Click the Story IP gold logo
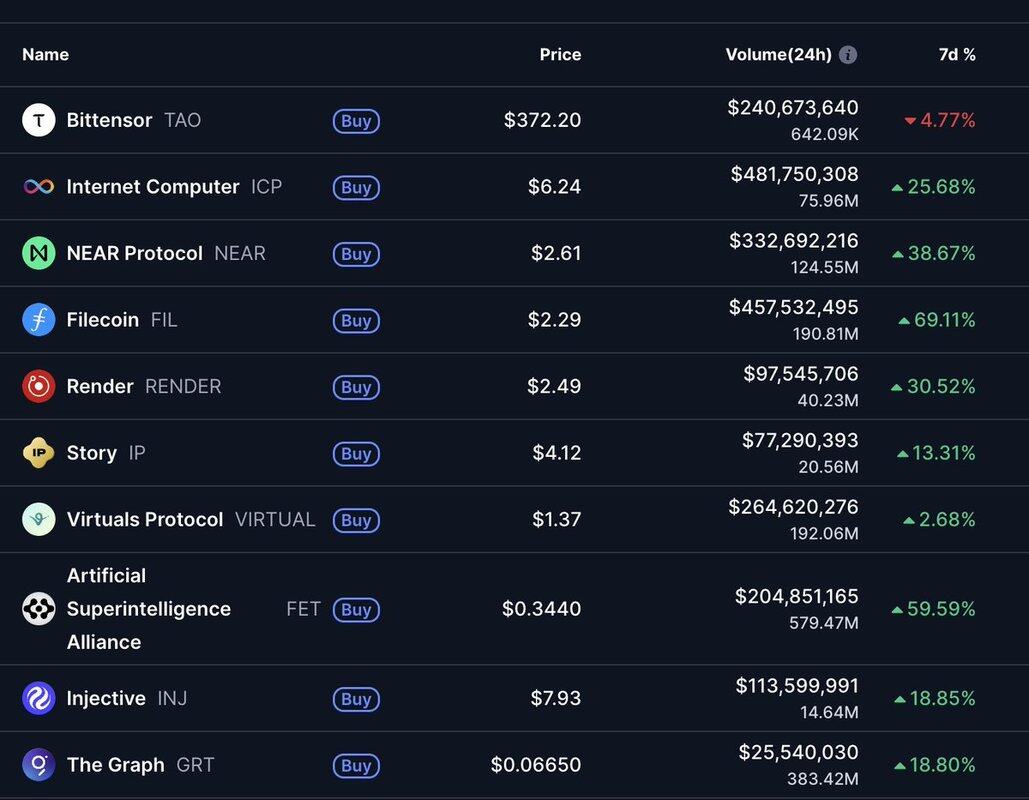This screenshot has height=800, width=1029. click(x=38, y=453)
